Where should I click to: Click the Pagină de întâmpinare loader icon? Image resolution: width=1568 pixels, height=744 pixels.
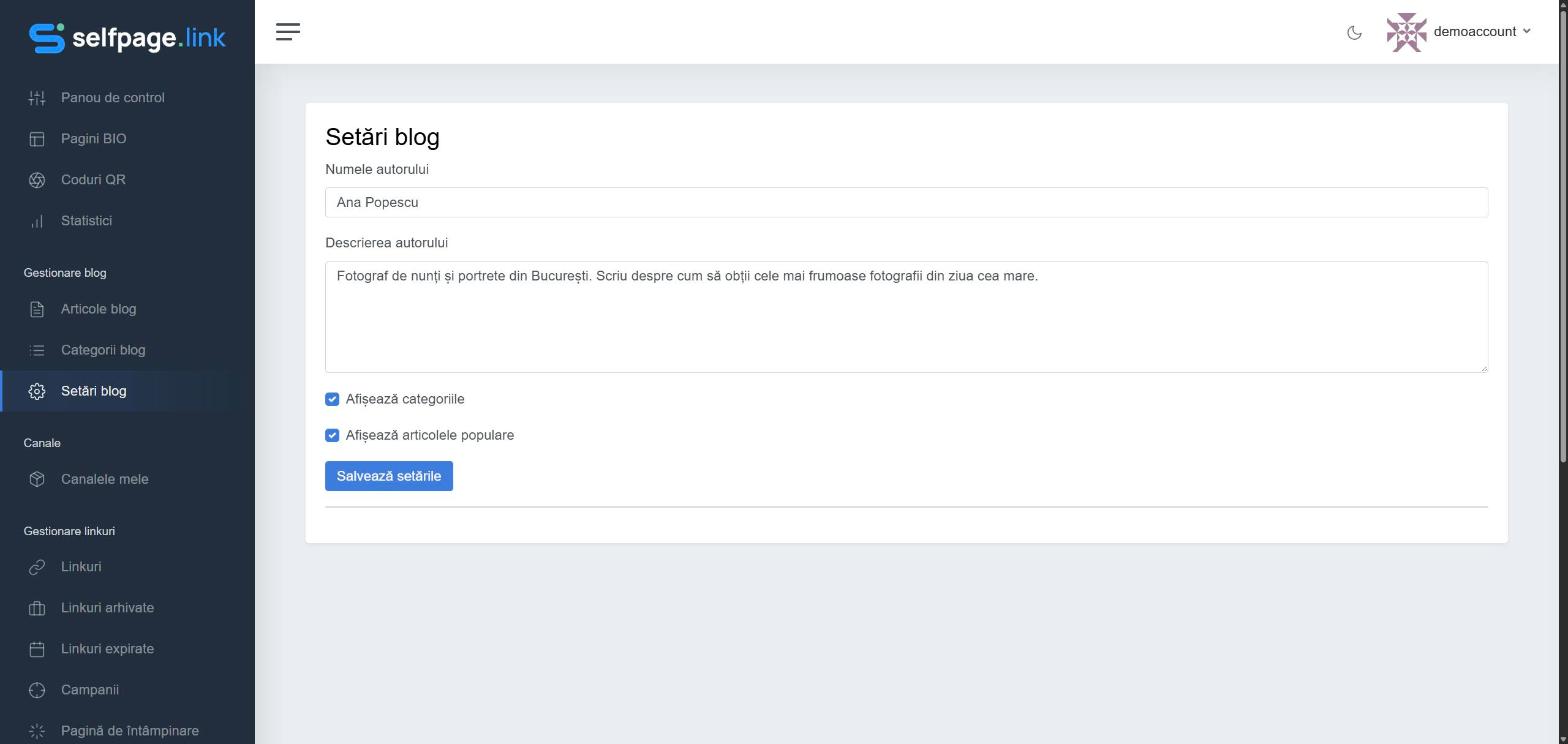click(x=37, y=731)
